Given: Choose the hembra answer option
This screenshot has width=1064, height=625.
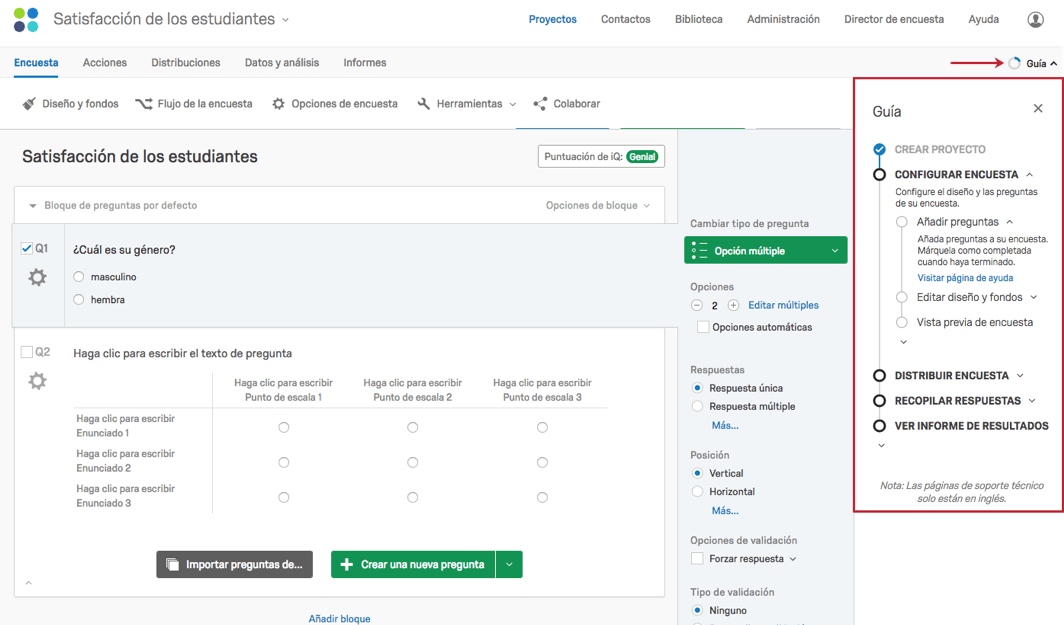Looking at the screenshot, I should pos(79,299).
